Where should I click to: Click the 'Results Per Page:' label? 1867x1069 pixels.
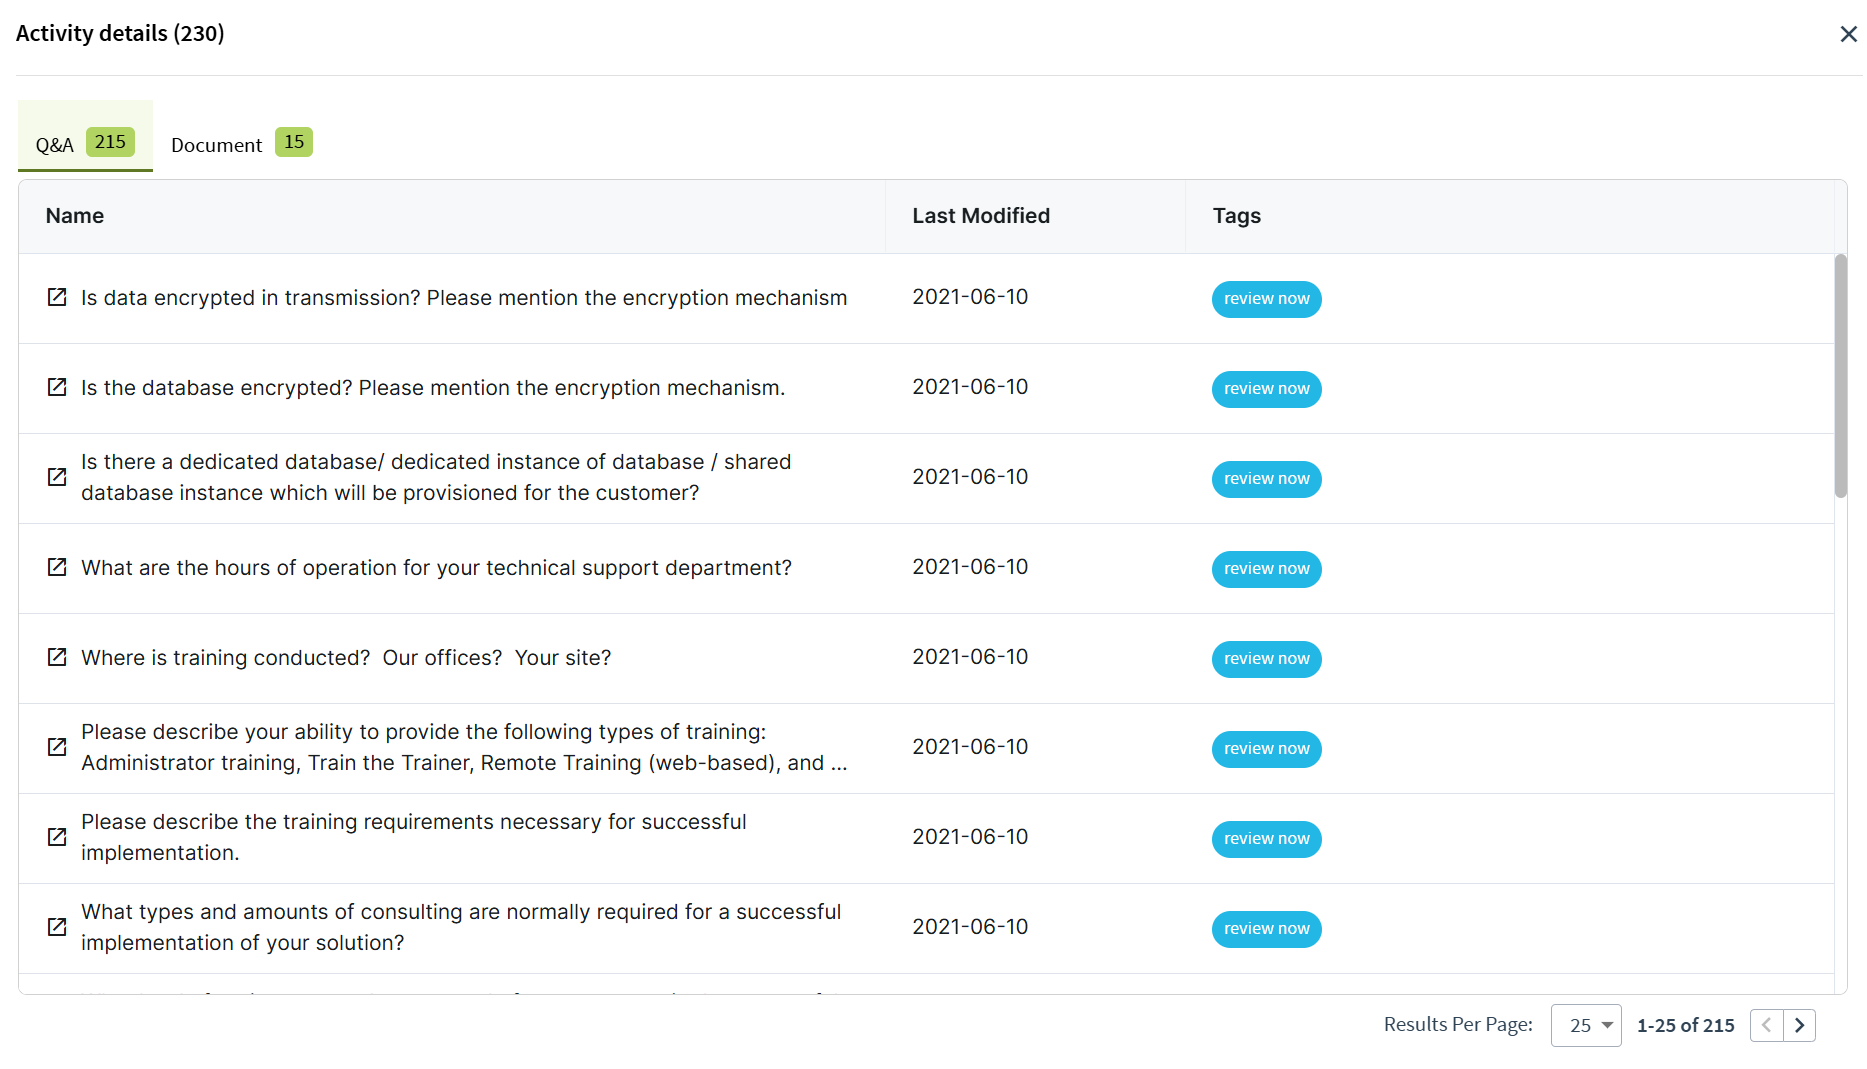[1458, 1024]
